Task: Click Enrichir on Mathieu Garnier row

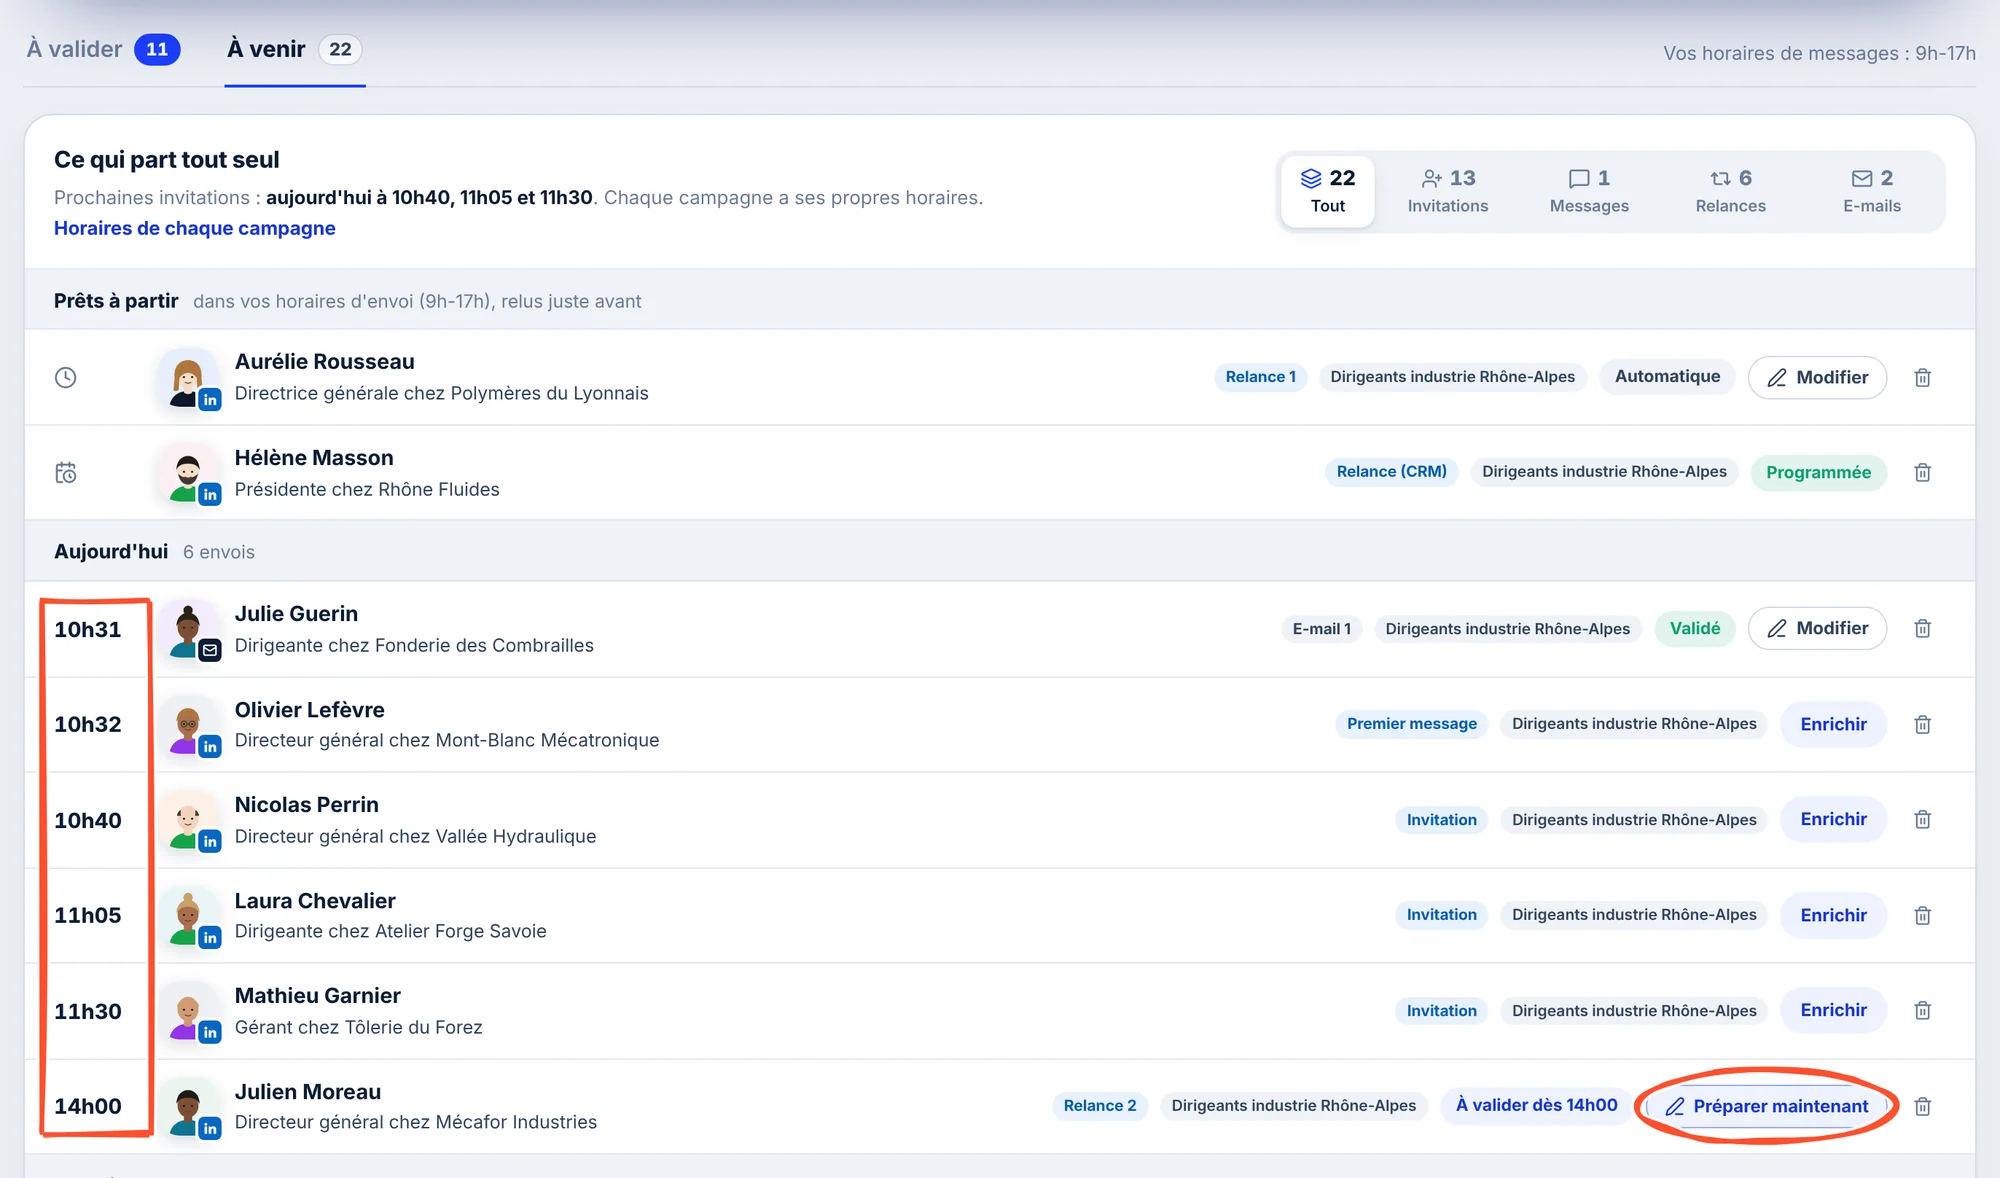Action: click(x=1833, y=1010)
